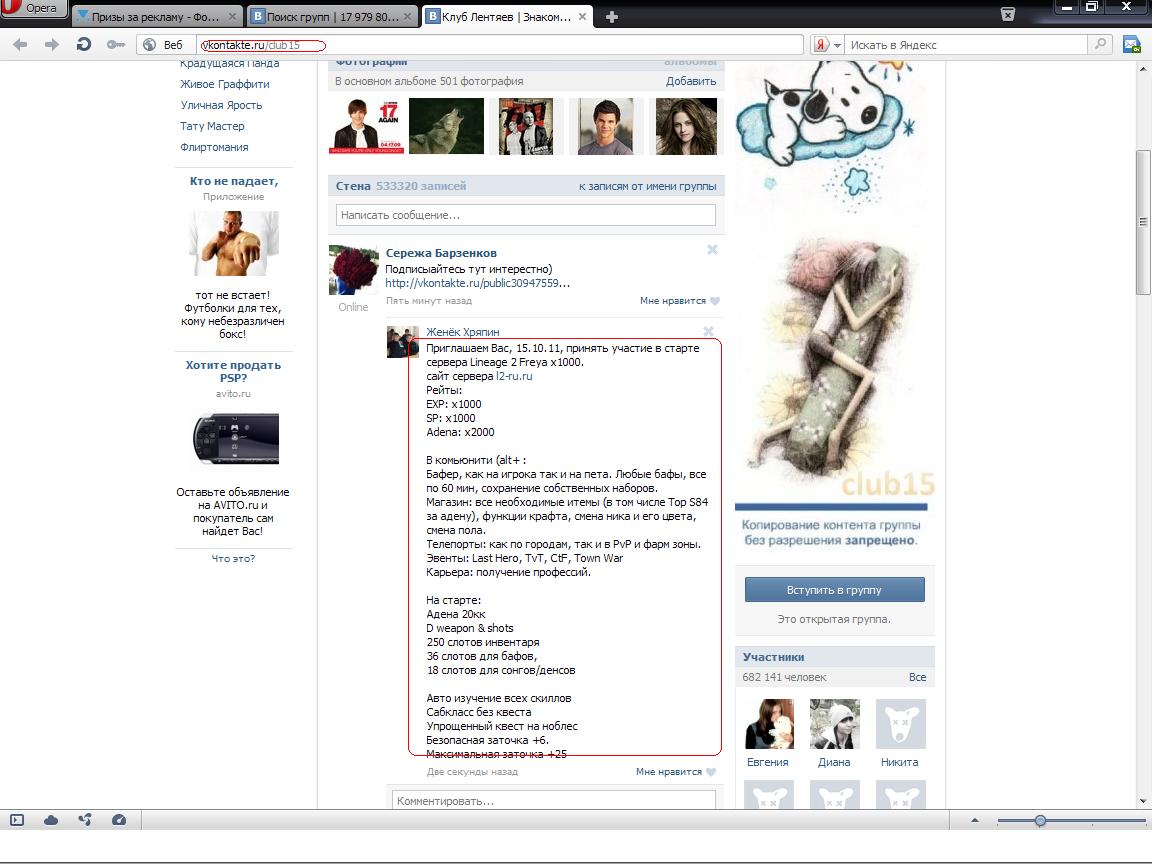
Task: Focus the vkontakte.ru/club15 address field
Action: point(500,45)
